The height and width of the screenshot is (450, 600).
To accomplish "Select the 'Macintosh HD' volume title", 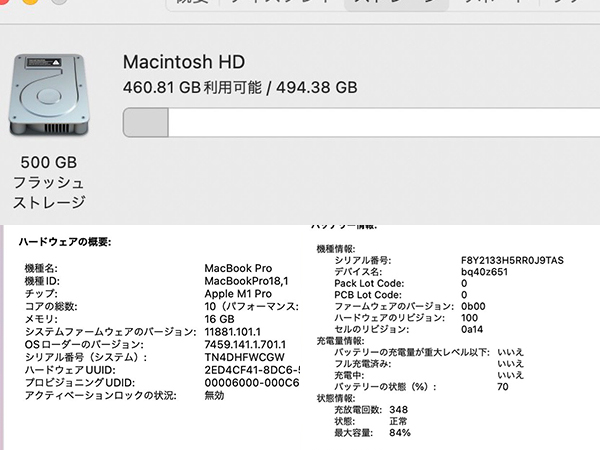I will point(184,62).
